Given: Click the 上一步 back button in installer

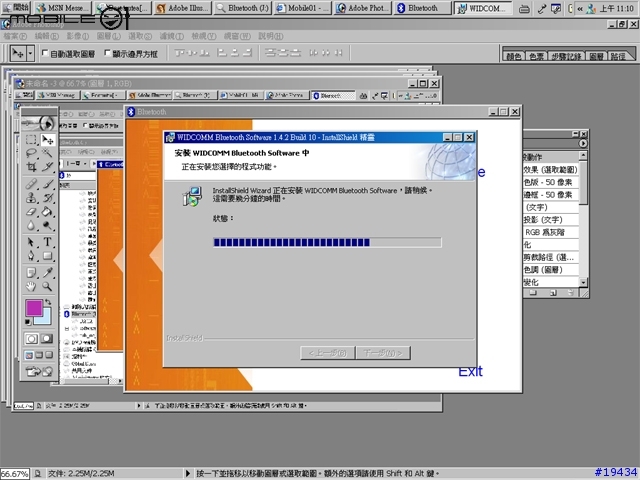Looking at the screenshot, I should pos(327,353).
